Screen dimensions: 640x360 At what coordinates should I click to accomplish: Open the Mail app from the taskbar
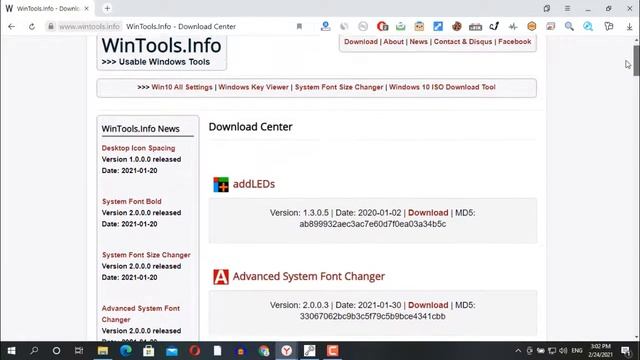click(172, 351)
